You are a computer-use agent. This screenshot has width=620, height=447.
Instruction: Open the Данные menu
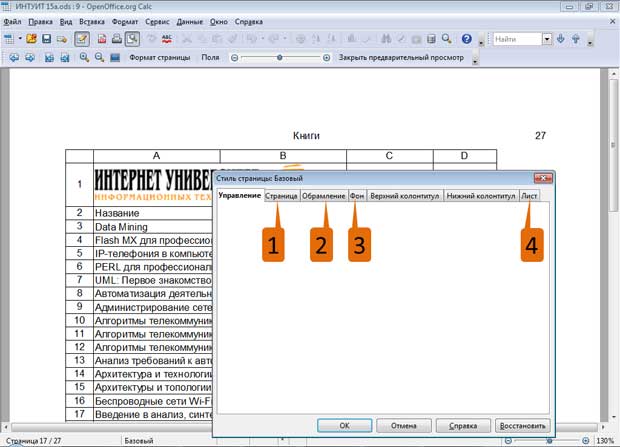click(189, 22)
